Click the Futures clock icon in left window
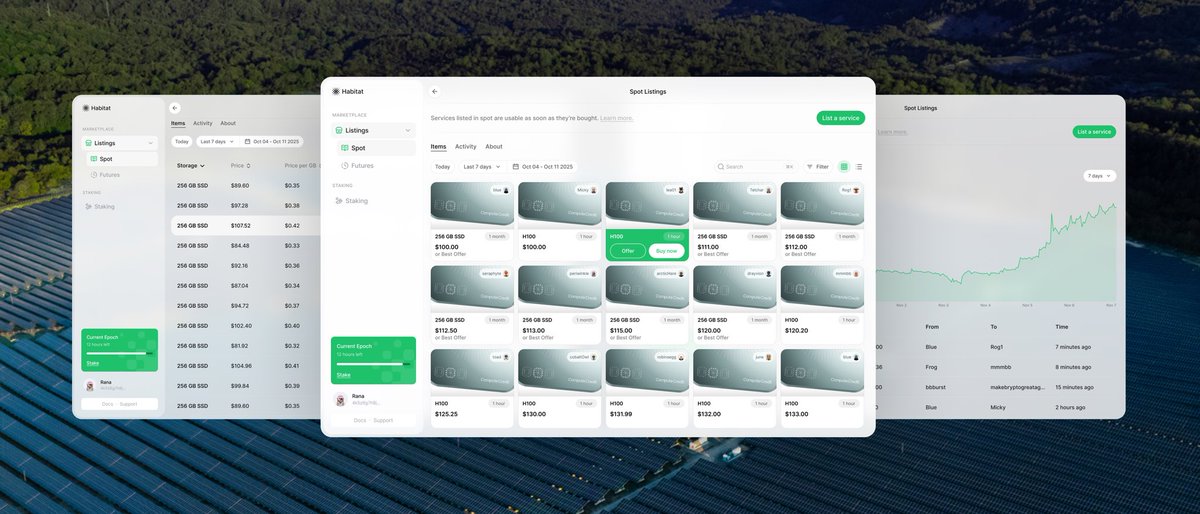Viewport: 1200px width, 514px height. point(94,175)
